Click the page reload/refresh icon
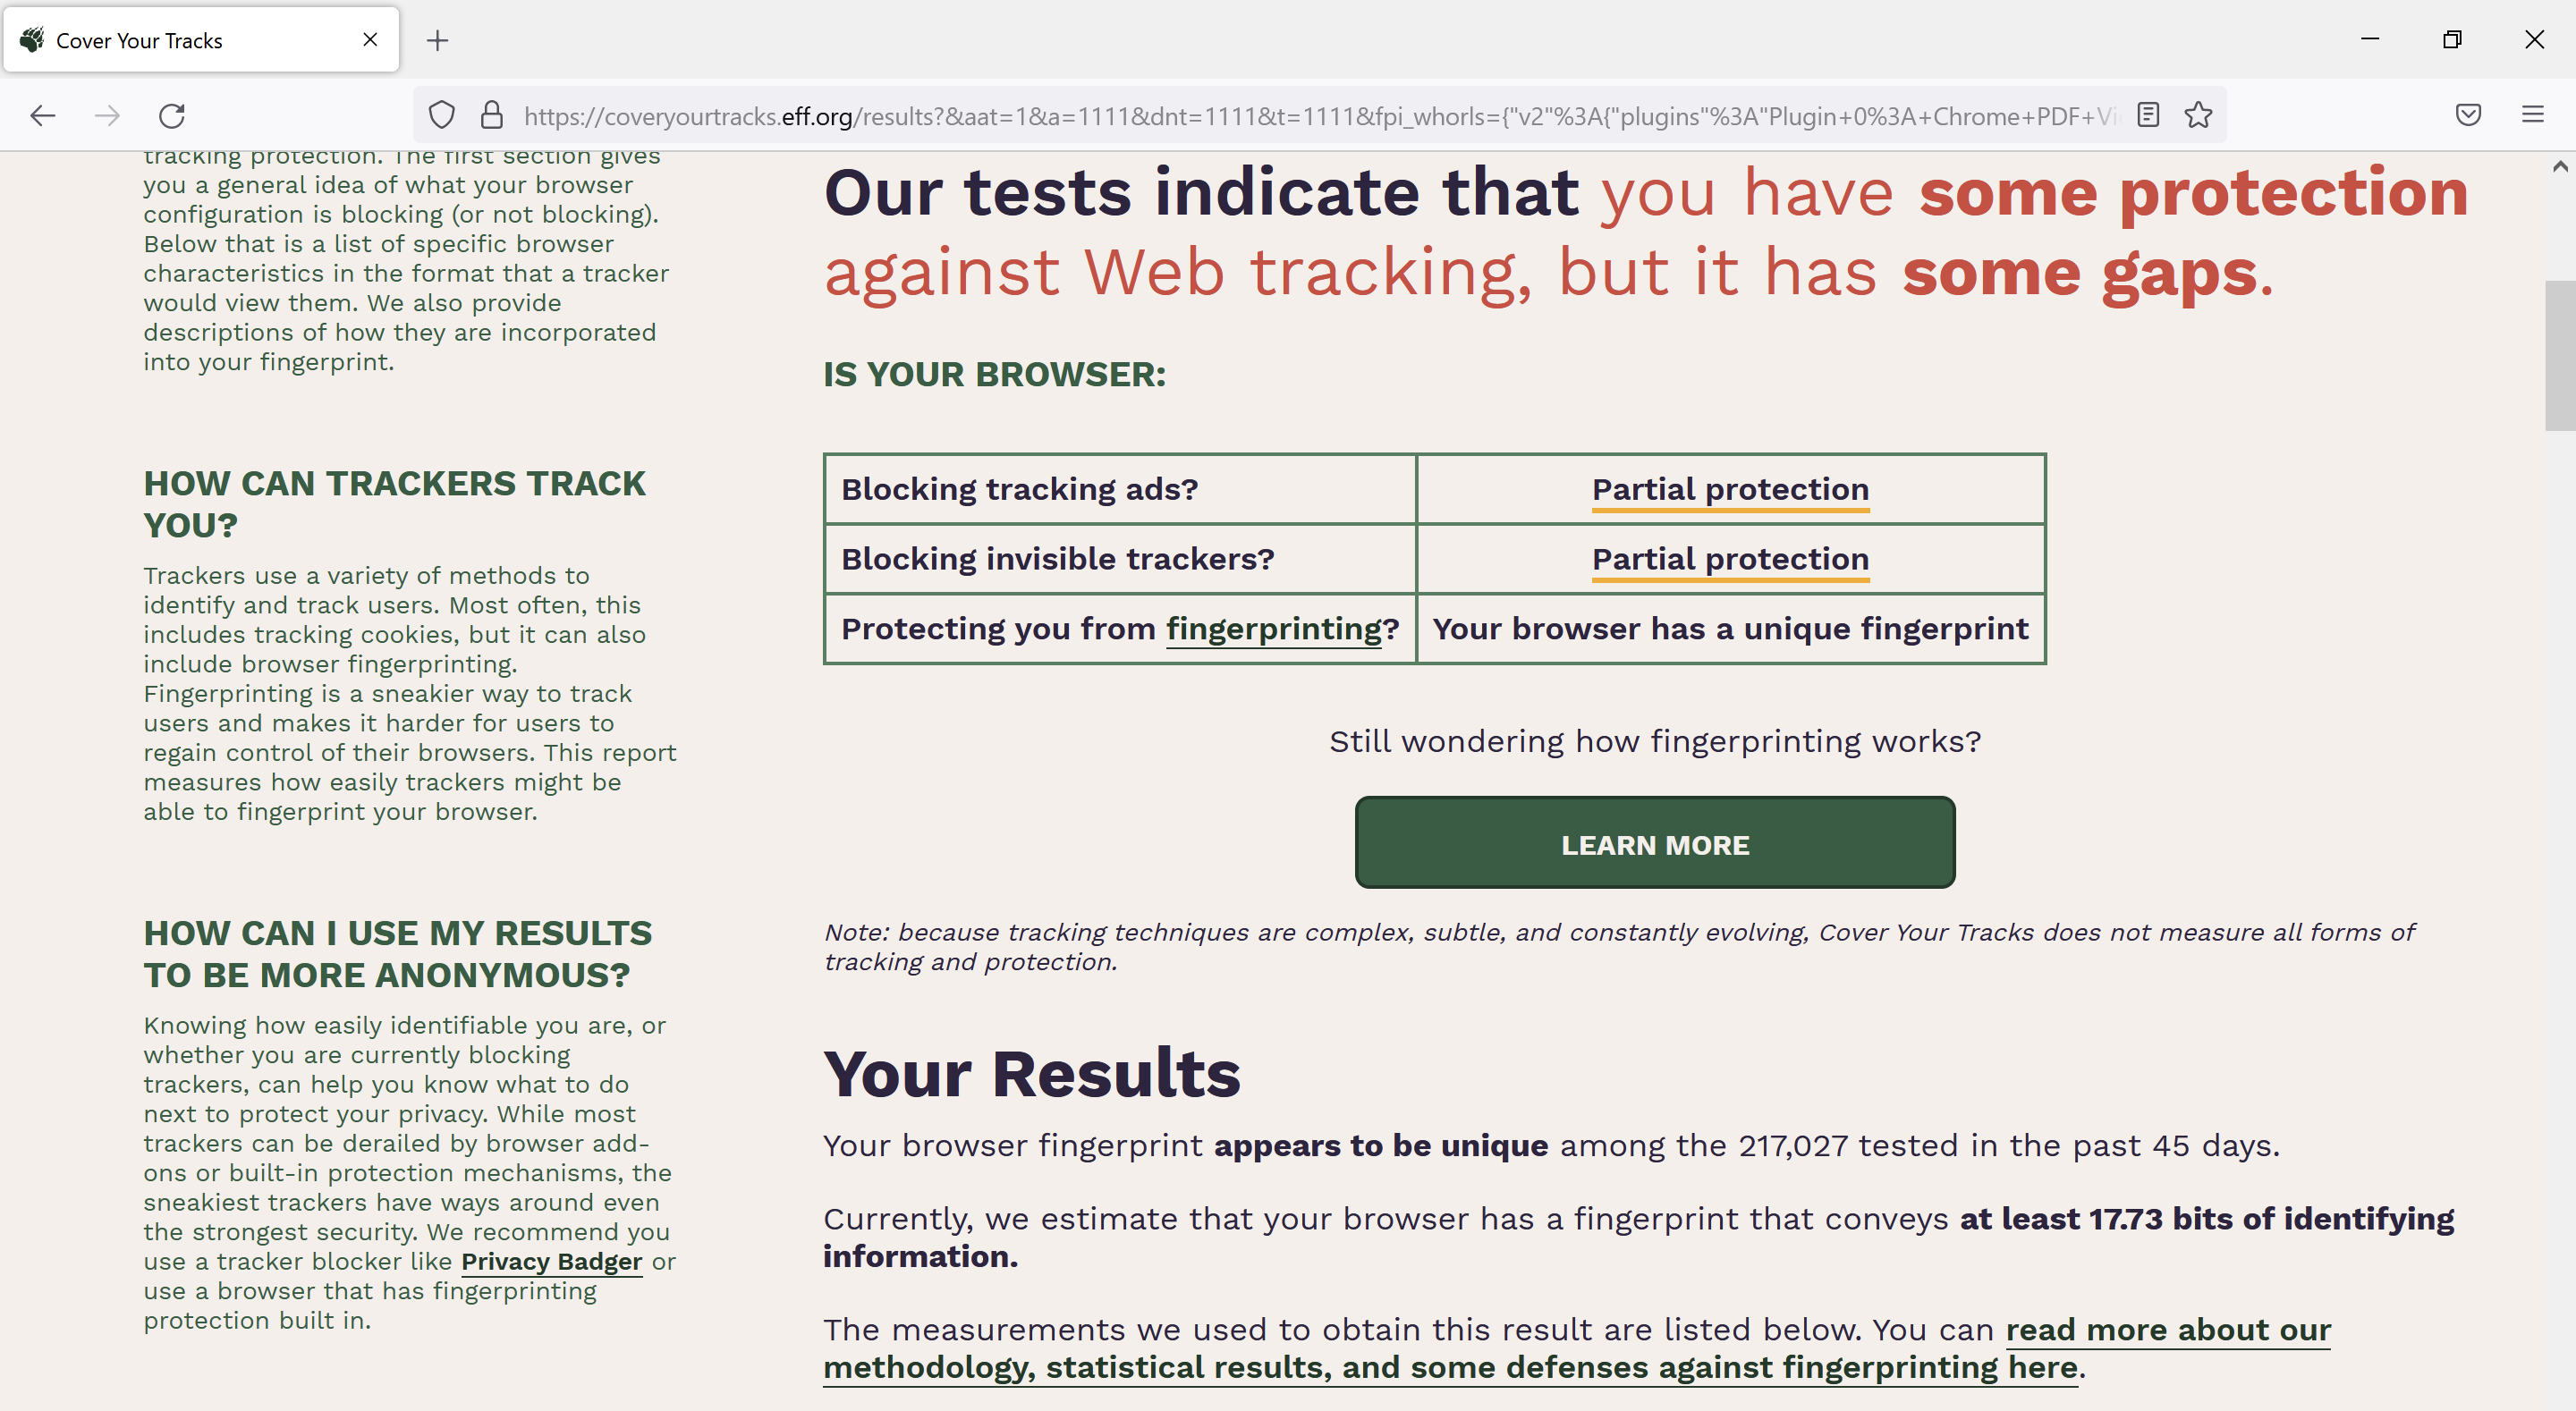The image size is (2576, 1411). coord(172,116)
